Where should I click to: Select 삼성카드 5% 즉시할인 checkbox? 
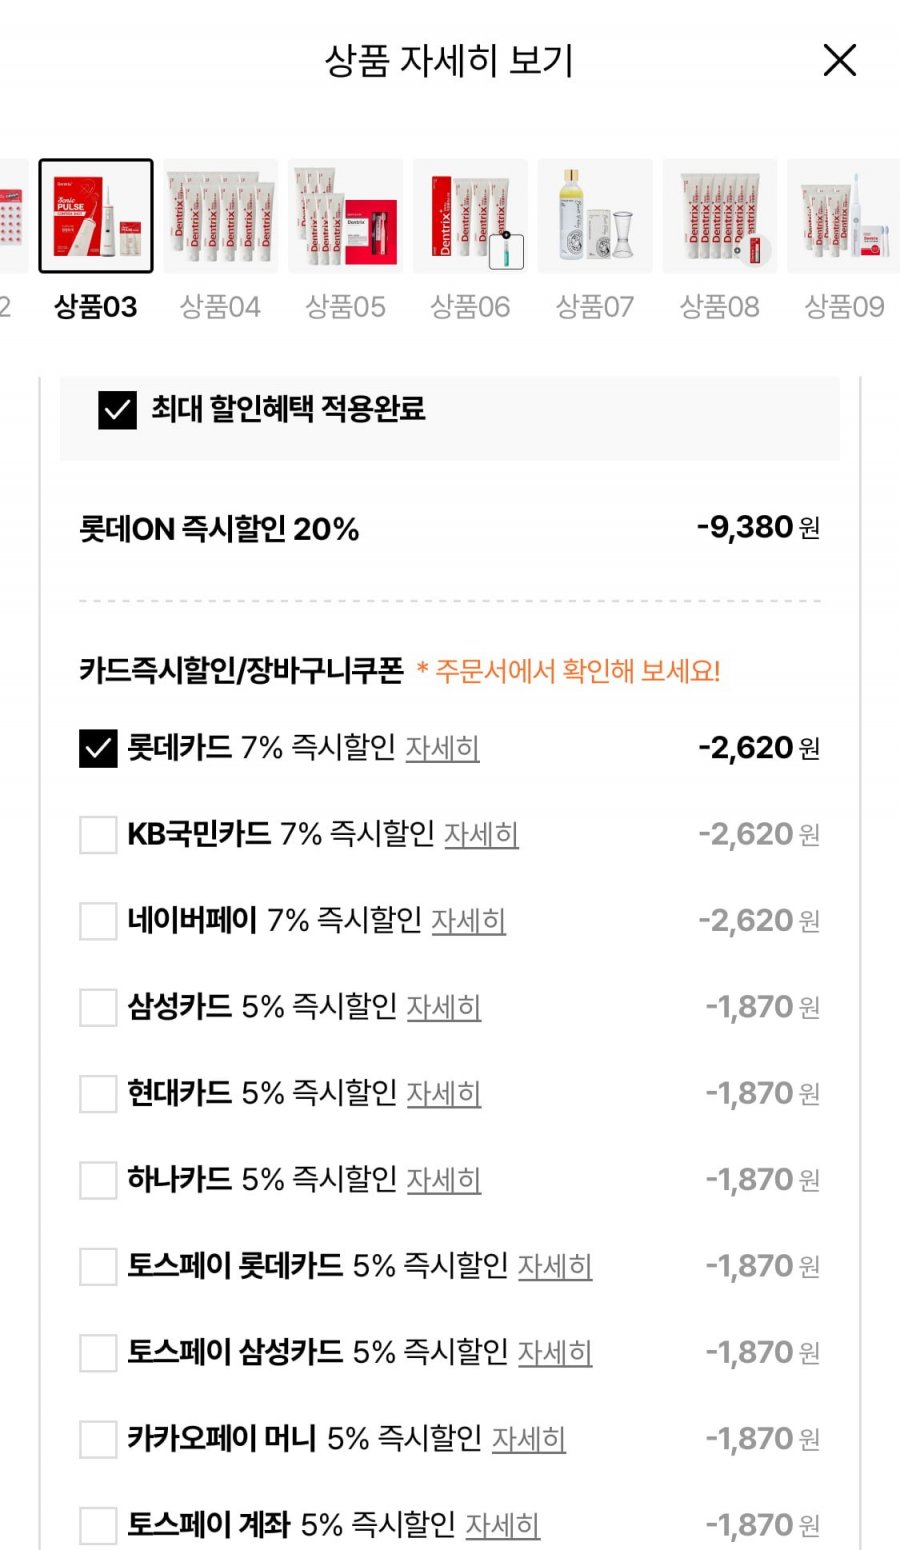98,1007
